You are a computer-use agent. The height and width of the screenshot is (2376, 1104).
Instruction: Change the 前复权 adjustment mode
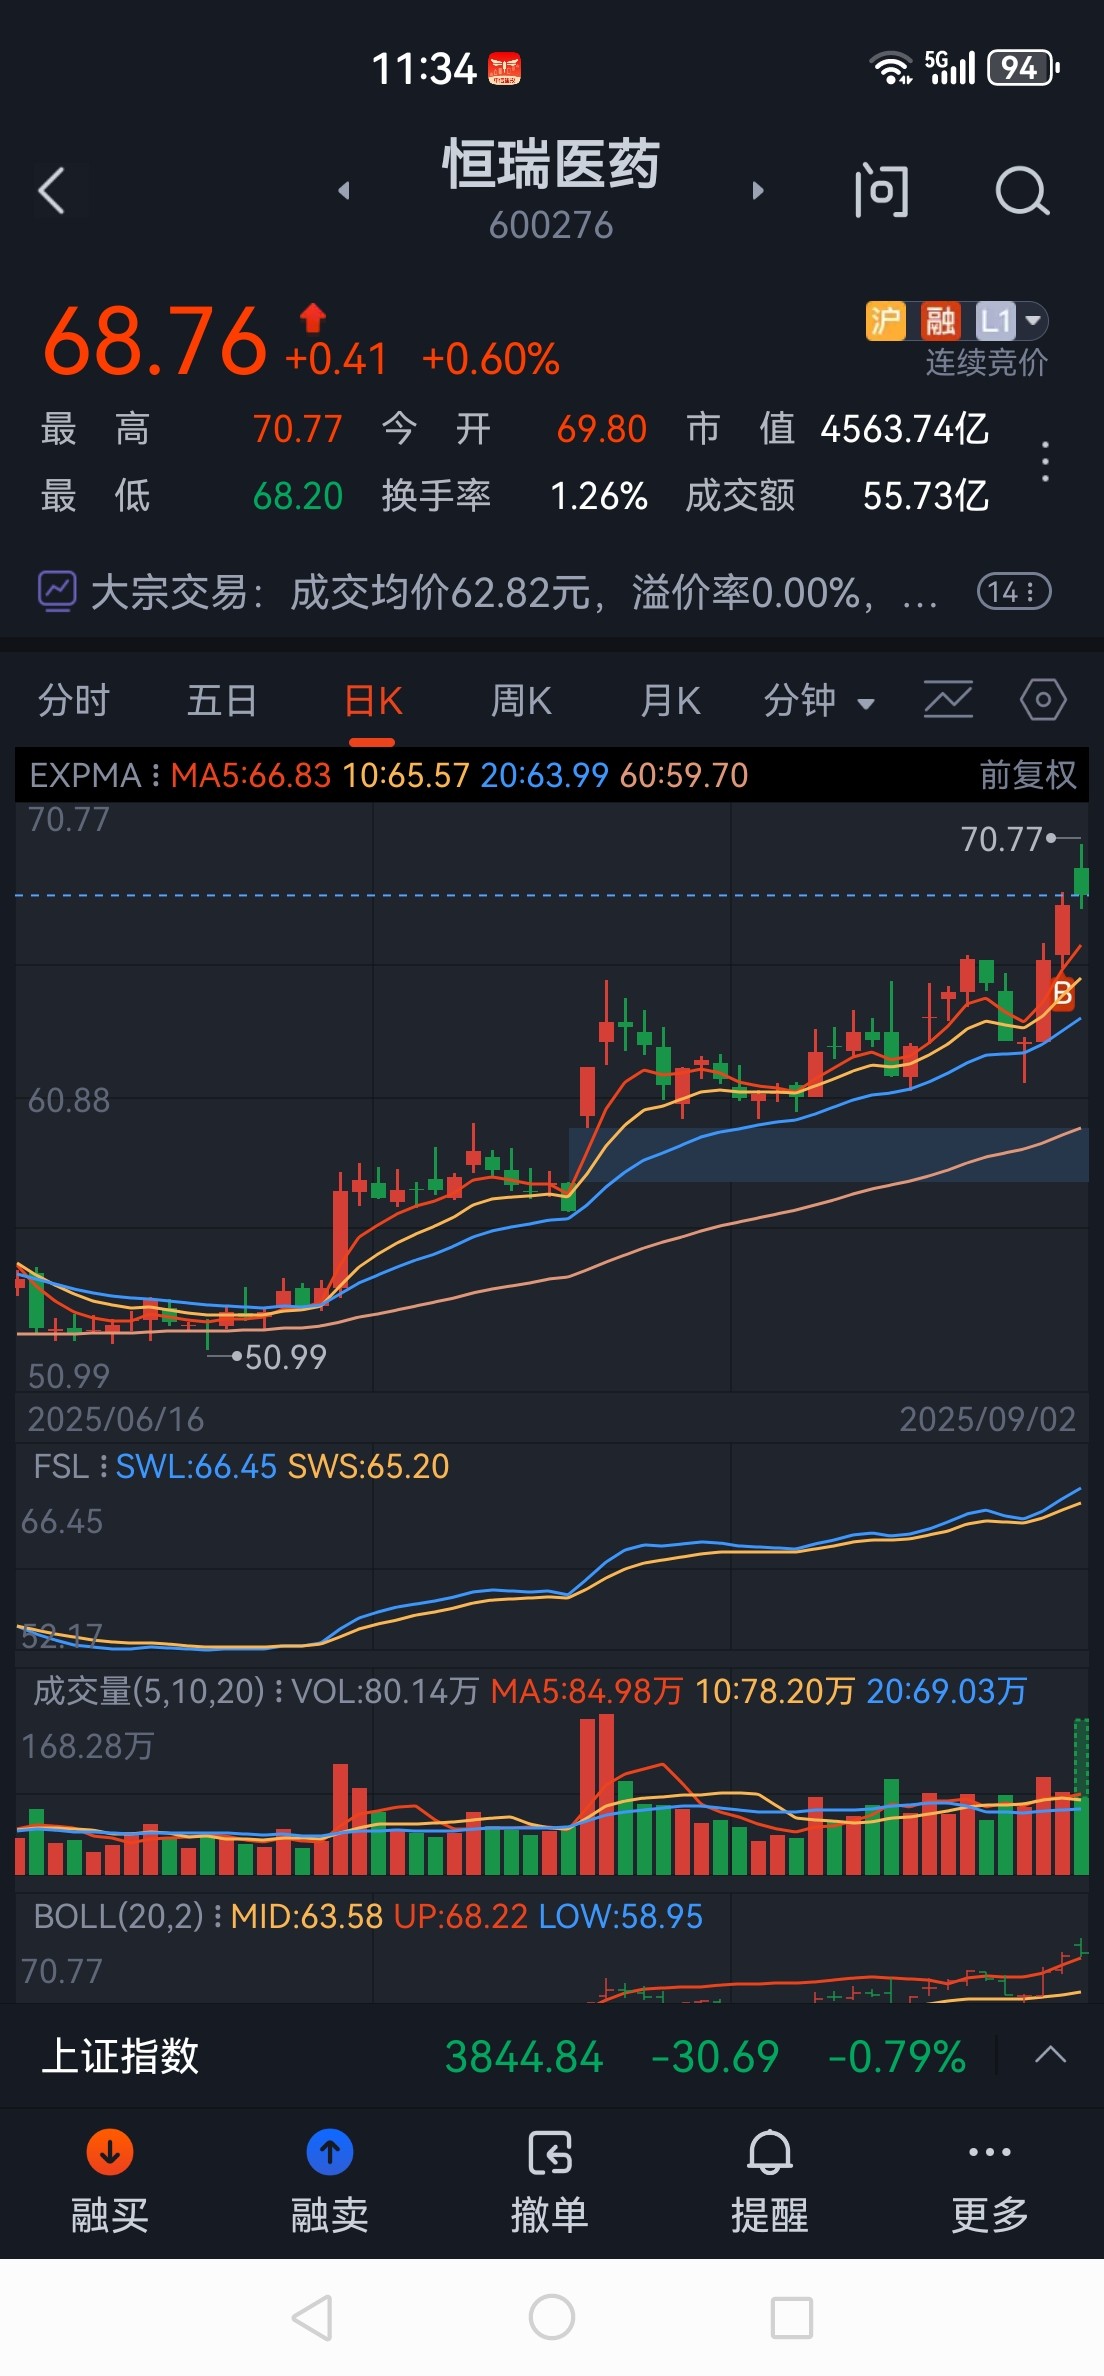click(1027, 775)
